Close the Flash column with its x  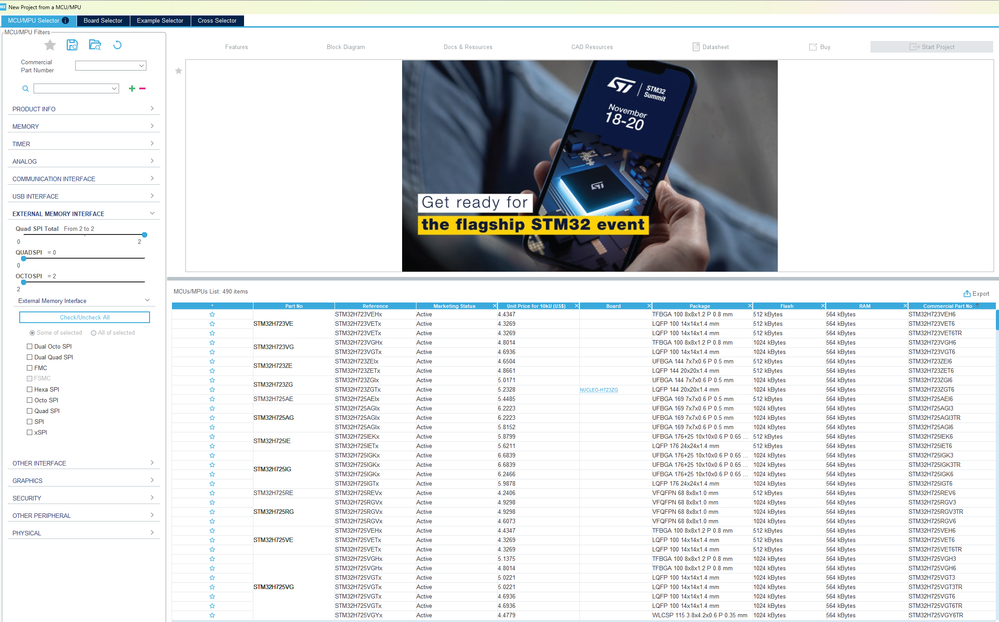pyautogui.click(x=823, y=306)
